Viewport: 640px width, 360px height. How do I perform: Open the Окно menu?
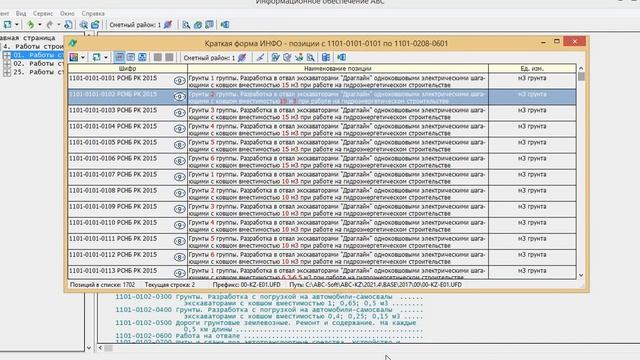pos(67,13)
